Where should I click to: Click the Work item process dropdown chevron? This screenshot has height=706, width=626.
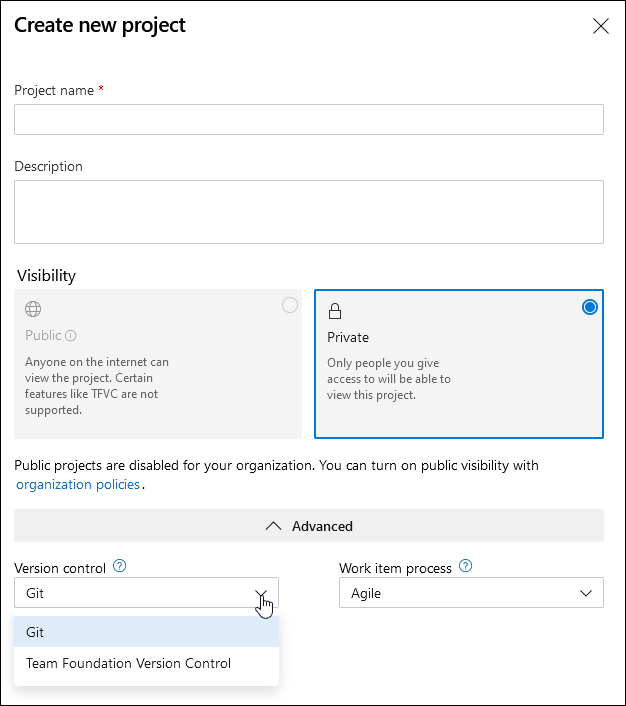(x=587, y=593)
